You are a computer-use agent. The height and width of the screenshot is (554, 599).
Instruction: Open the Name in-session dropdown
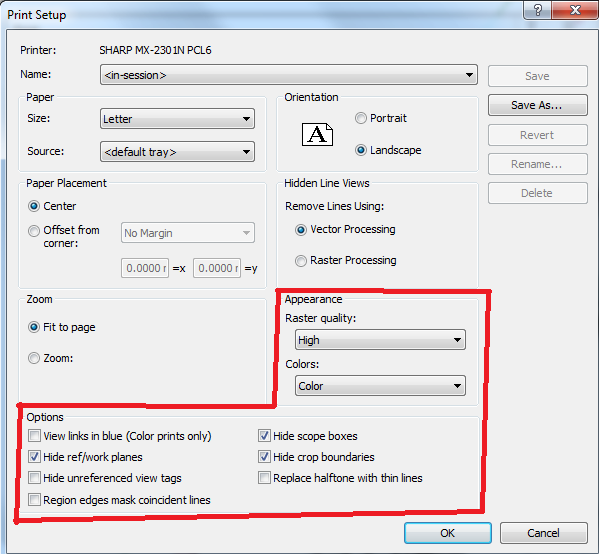[x=289, y=75]
